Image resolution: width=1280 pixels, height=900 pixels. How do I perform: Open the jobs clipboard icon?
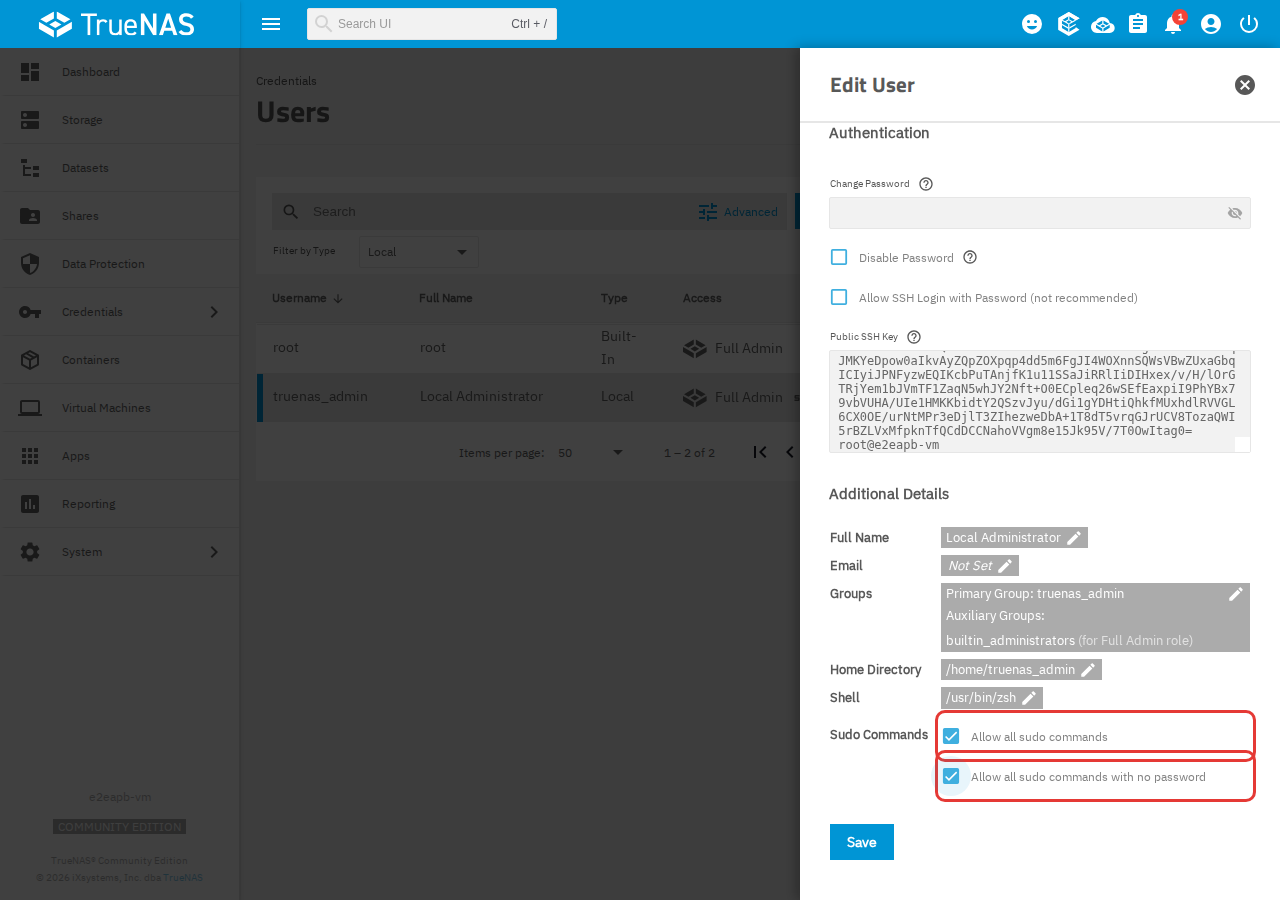point(1138,24)
